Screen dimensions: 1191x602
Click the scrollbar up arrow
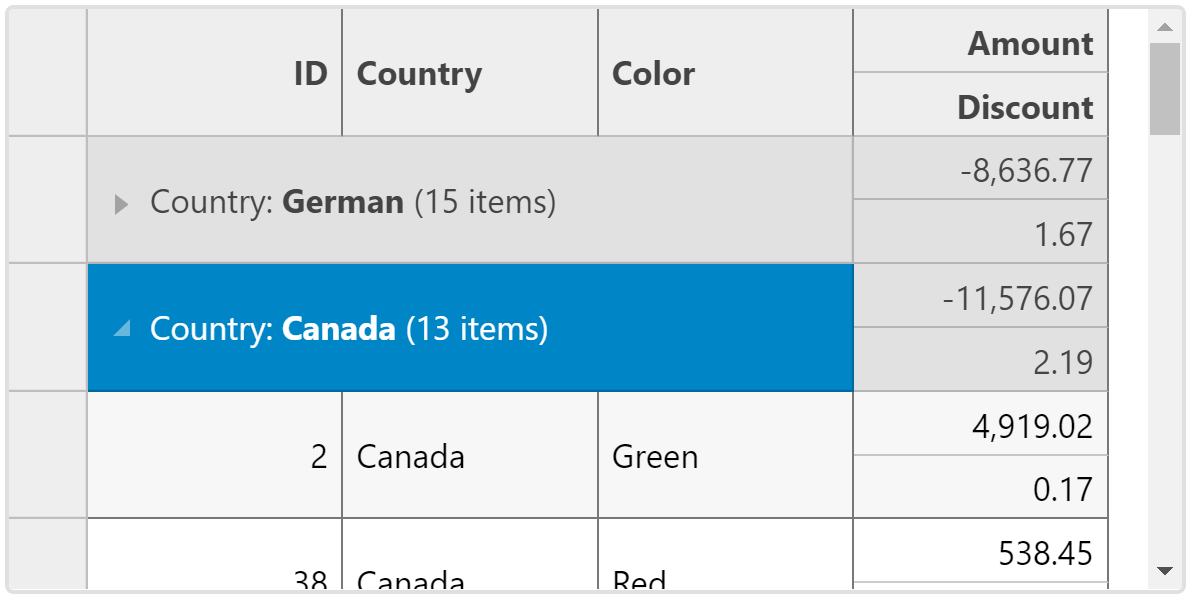click(x=1164, y=27)
